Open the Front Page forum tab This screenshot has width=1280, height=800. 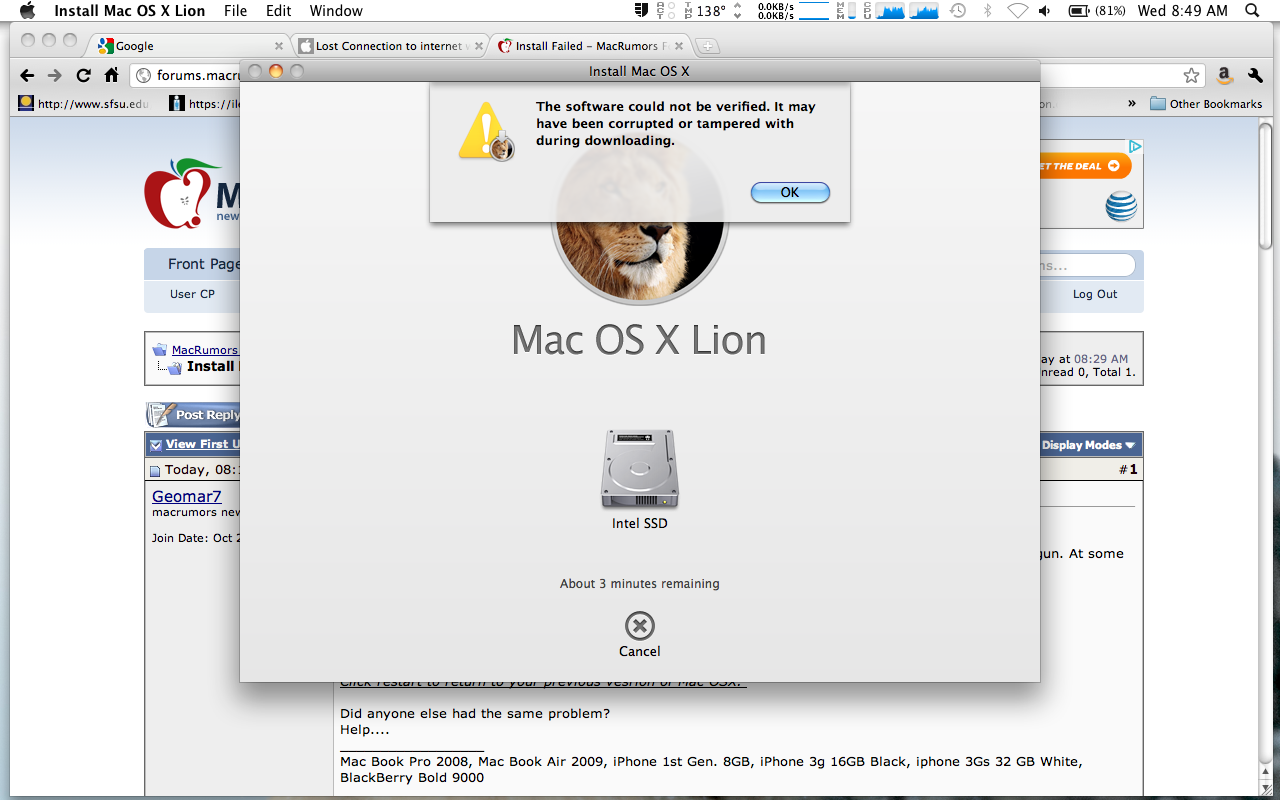[203, 264]
